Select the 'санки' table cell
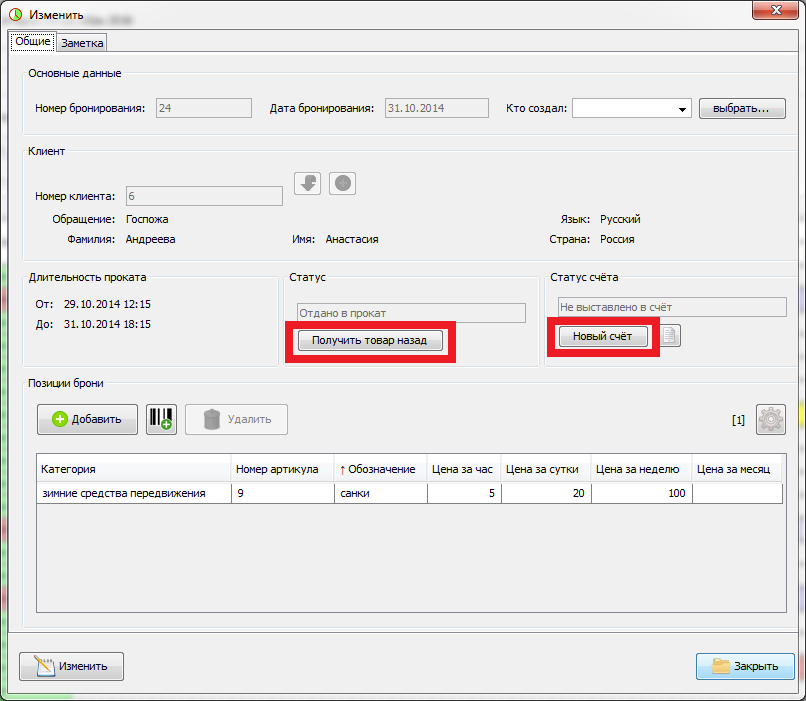Screen dimensions: 806x701 tap(381, 493)
